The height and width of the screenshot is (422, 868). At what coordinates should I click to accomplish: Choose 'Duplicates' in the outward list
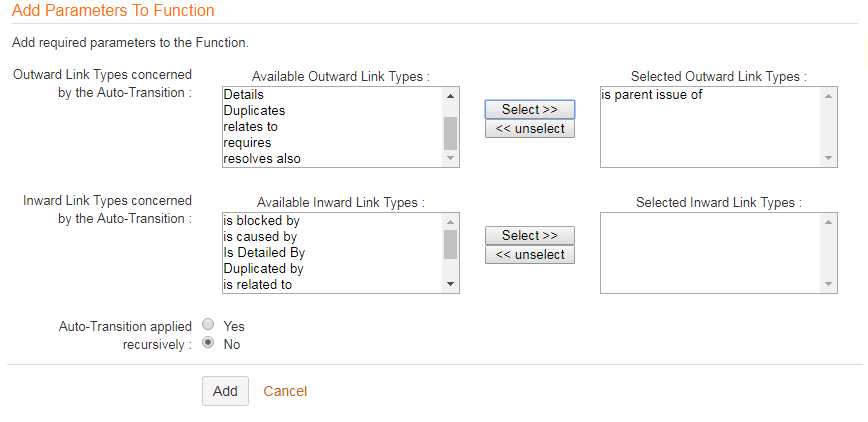pyautogui.click(x=254, y=110)
